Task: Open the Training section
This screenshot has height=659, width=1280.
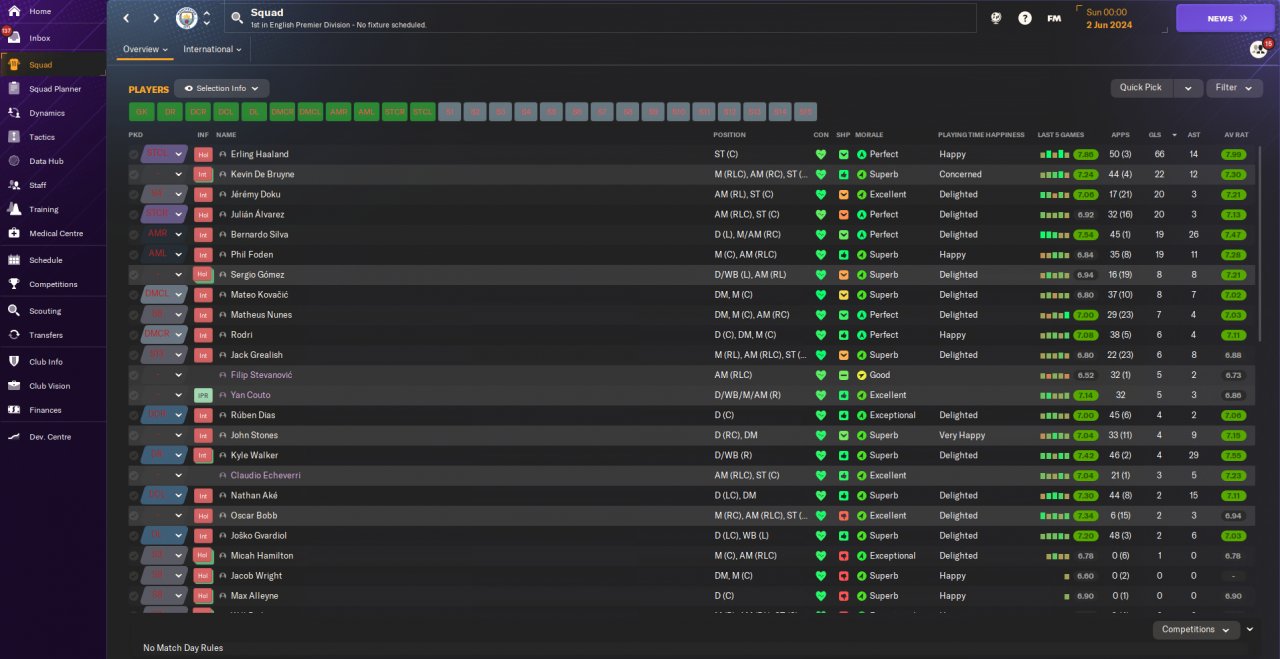Action: [x=44, y=209]
